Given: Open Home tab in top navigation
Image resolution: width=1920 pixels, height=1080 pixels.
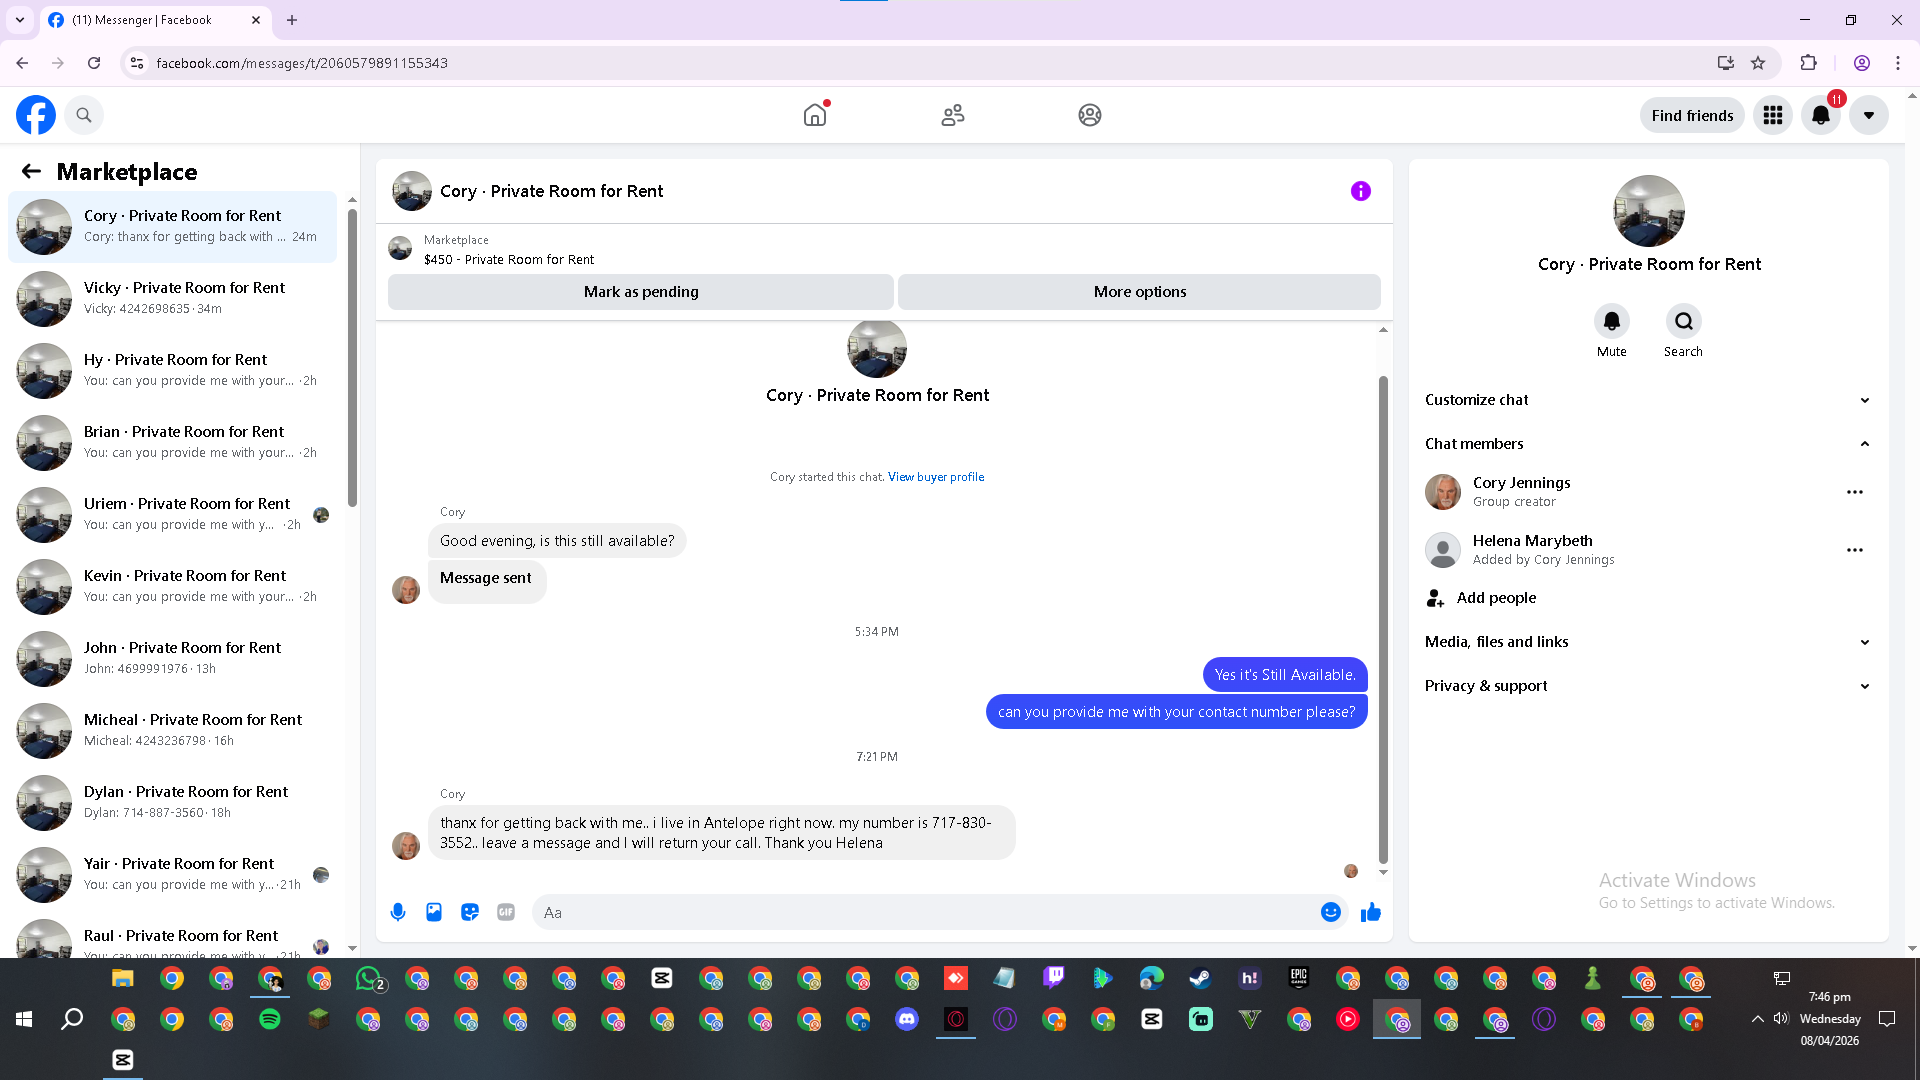Looking at the screenshot, I should [815, 115].
